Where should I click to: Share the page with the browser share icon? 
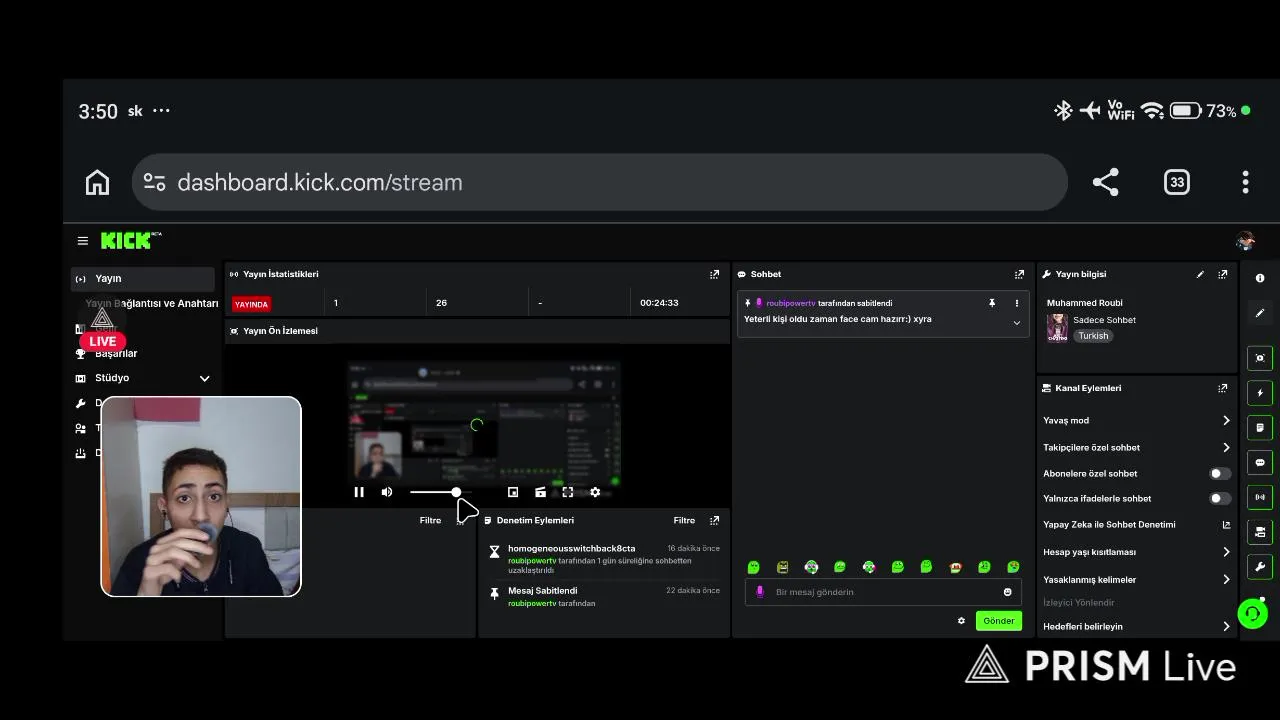(1105, 182)
